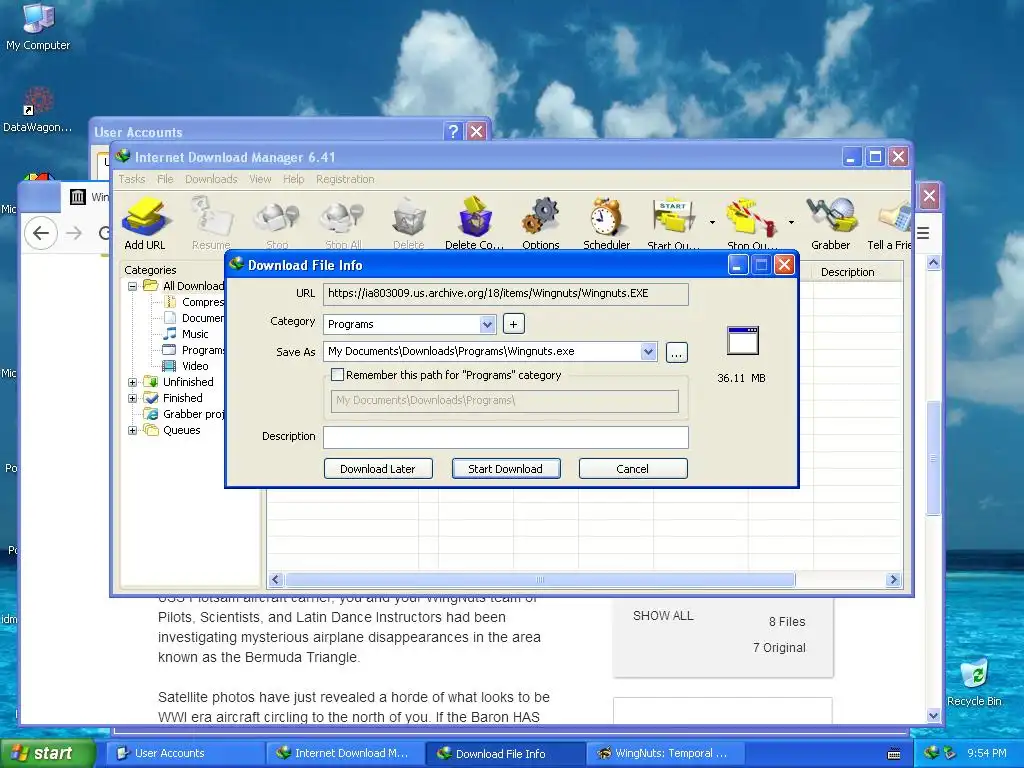Click the IDM tray icon in system tray
The height and width of the screenshot is (768, 1024).
coord(931,753)
